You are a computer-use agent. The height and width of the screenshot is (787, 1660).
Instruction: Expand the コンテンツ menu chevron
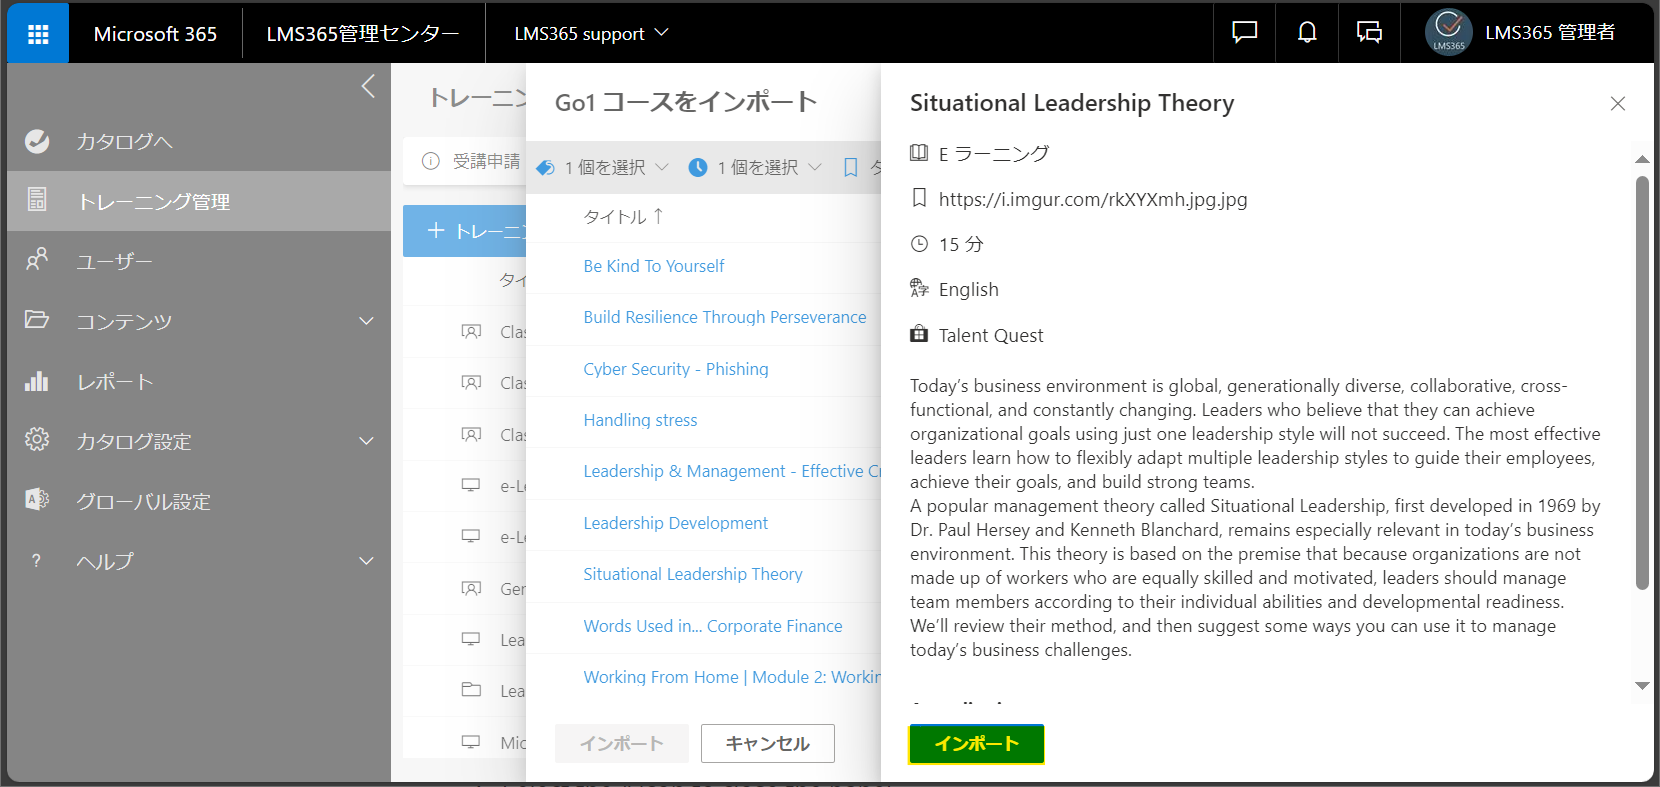point(367,321)
